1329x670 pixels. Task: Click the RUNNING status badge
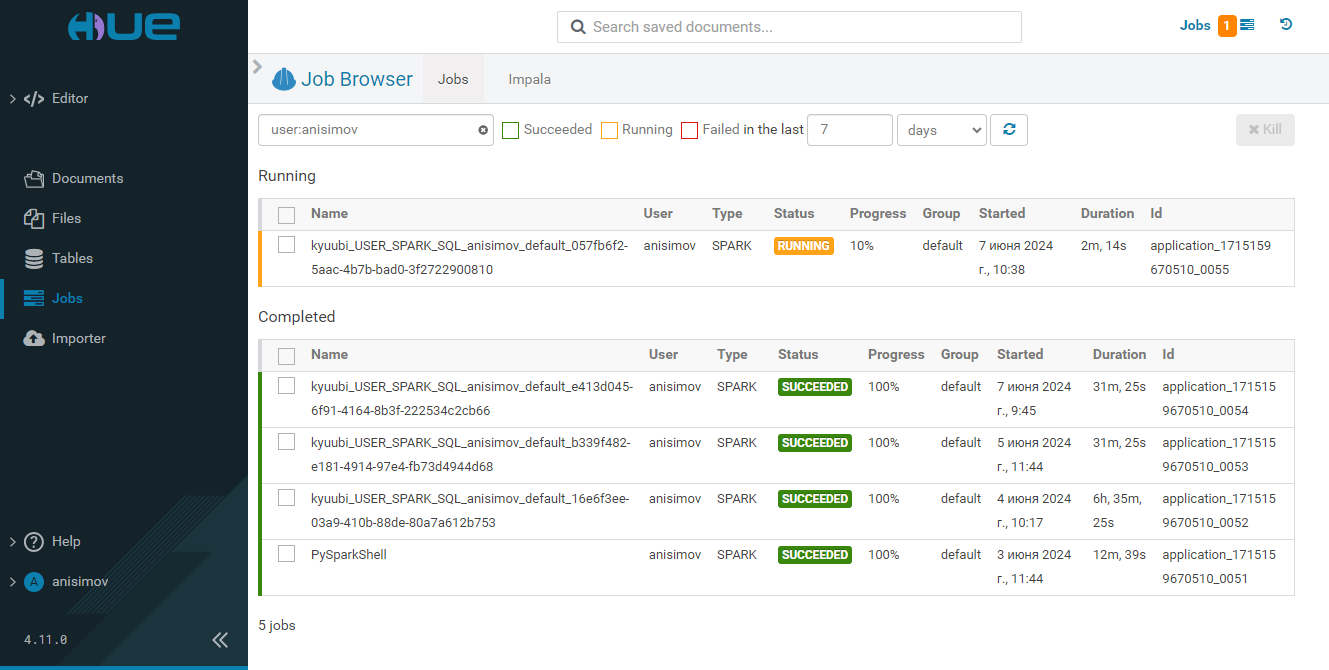804,246
